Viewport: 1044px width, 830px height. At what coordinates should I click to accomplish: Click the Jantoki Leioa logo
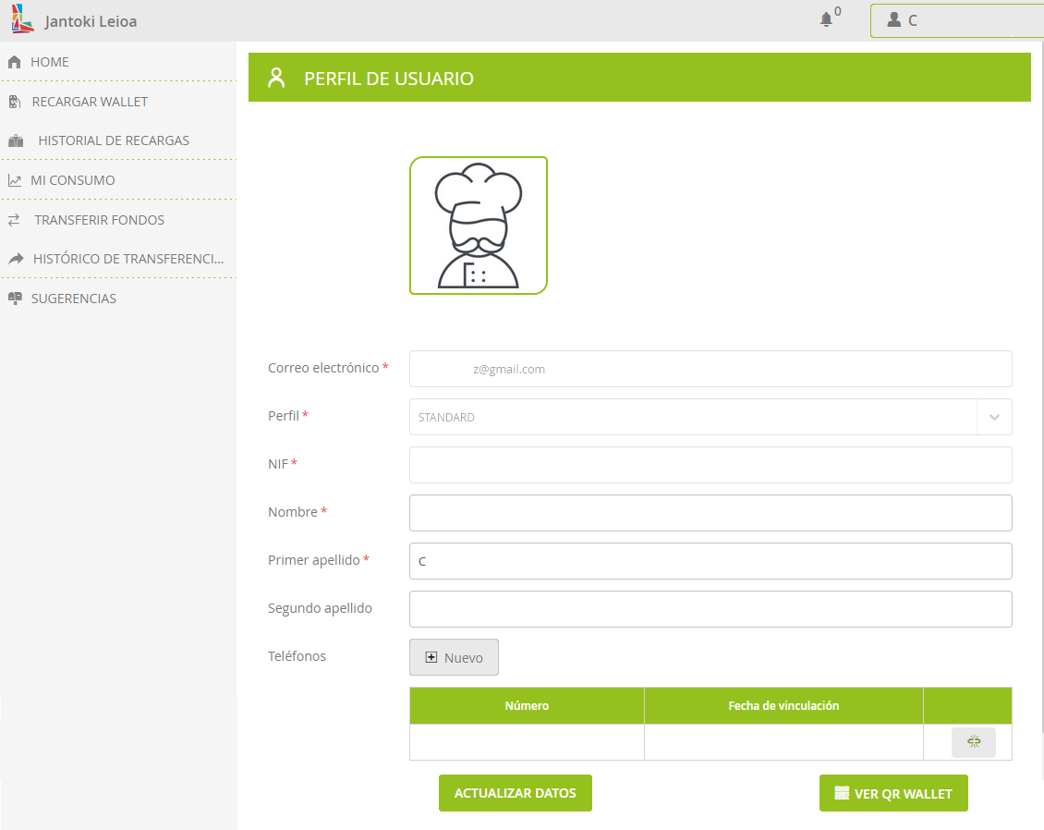(22, 19)
